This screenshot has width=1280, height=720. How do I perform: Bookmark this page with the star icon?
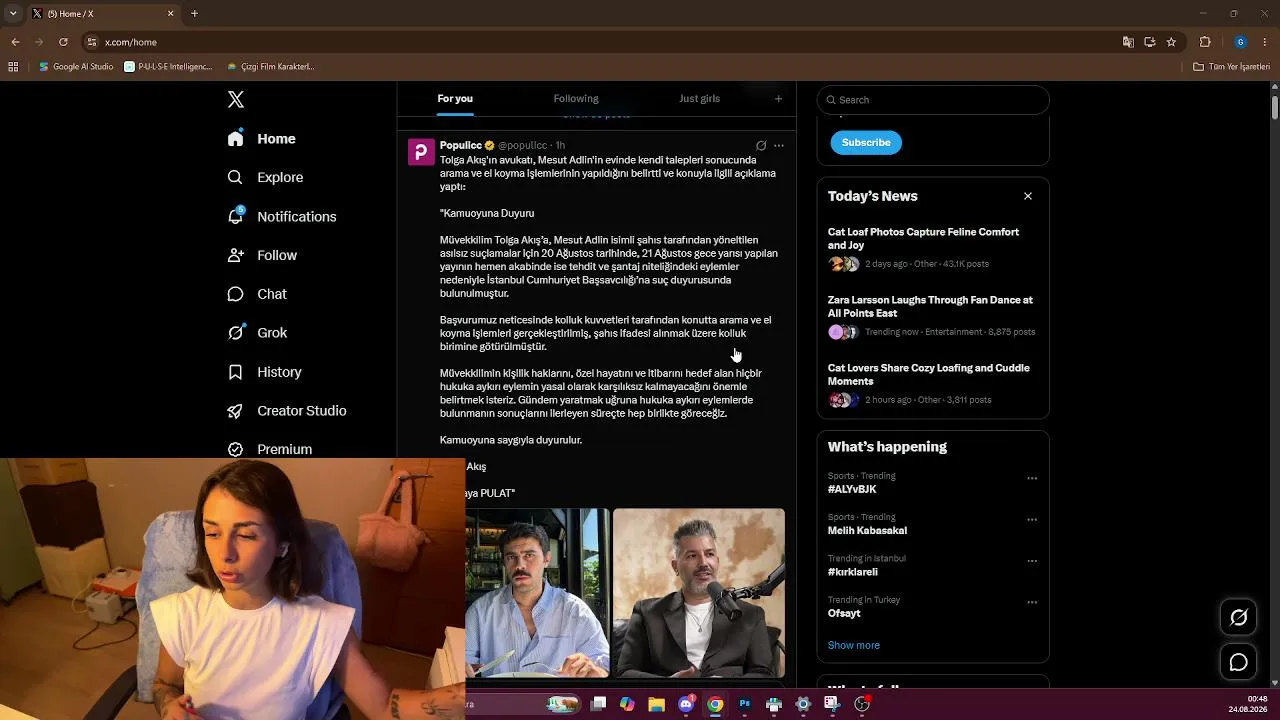coord(1171,42)
